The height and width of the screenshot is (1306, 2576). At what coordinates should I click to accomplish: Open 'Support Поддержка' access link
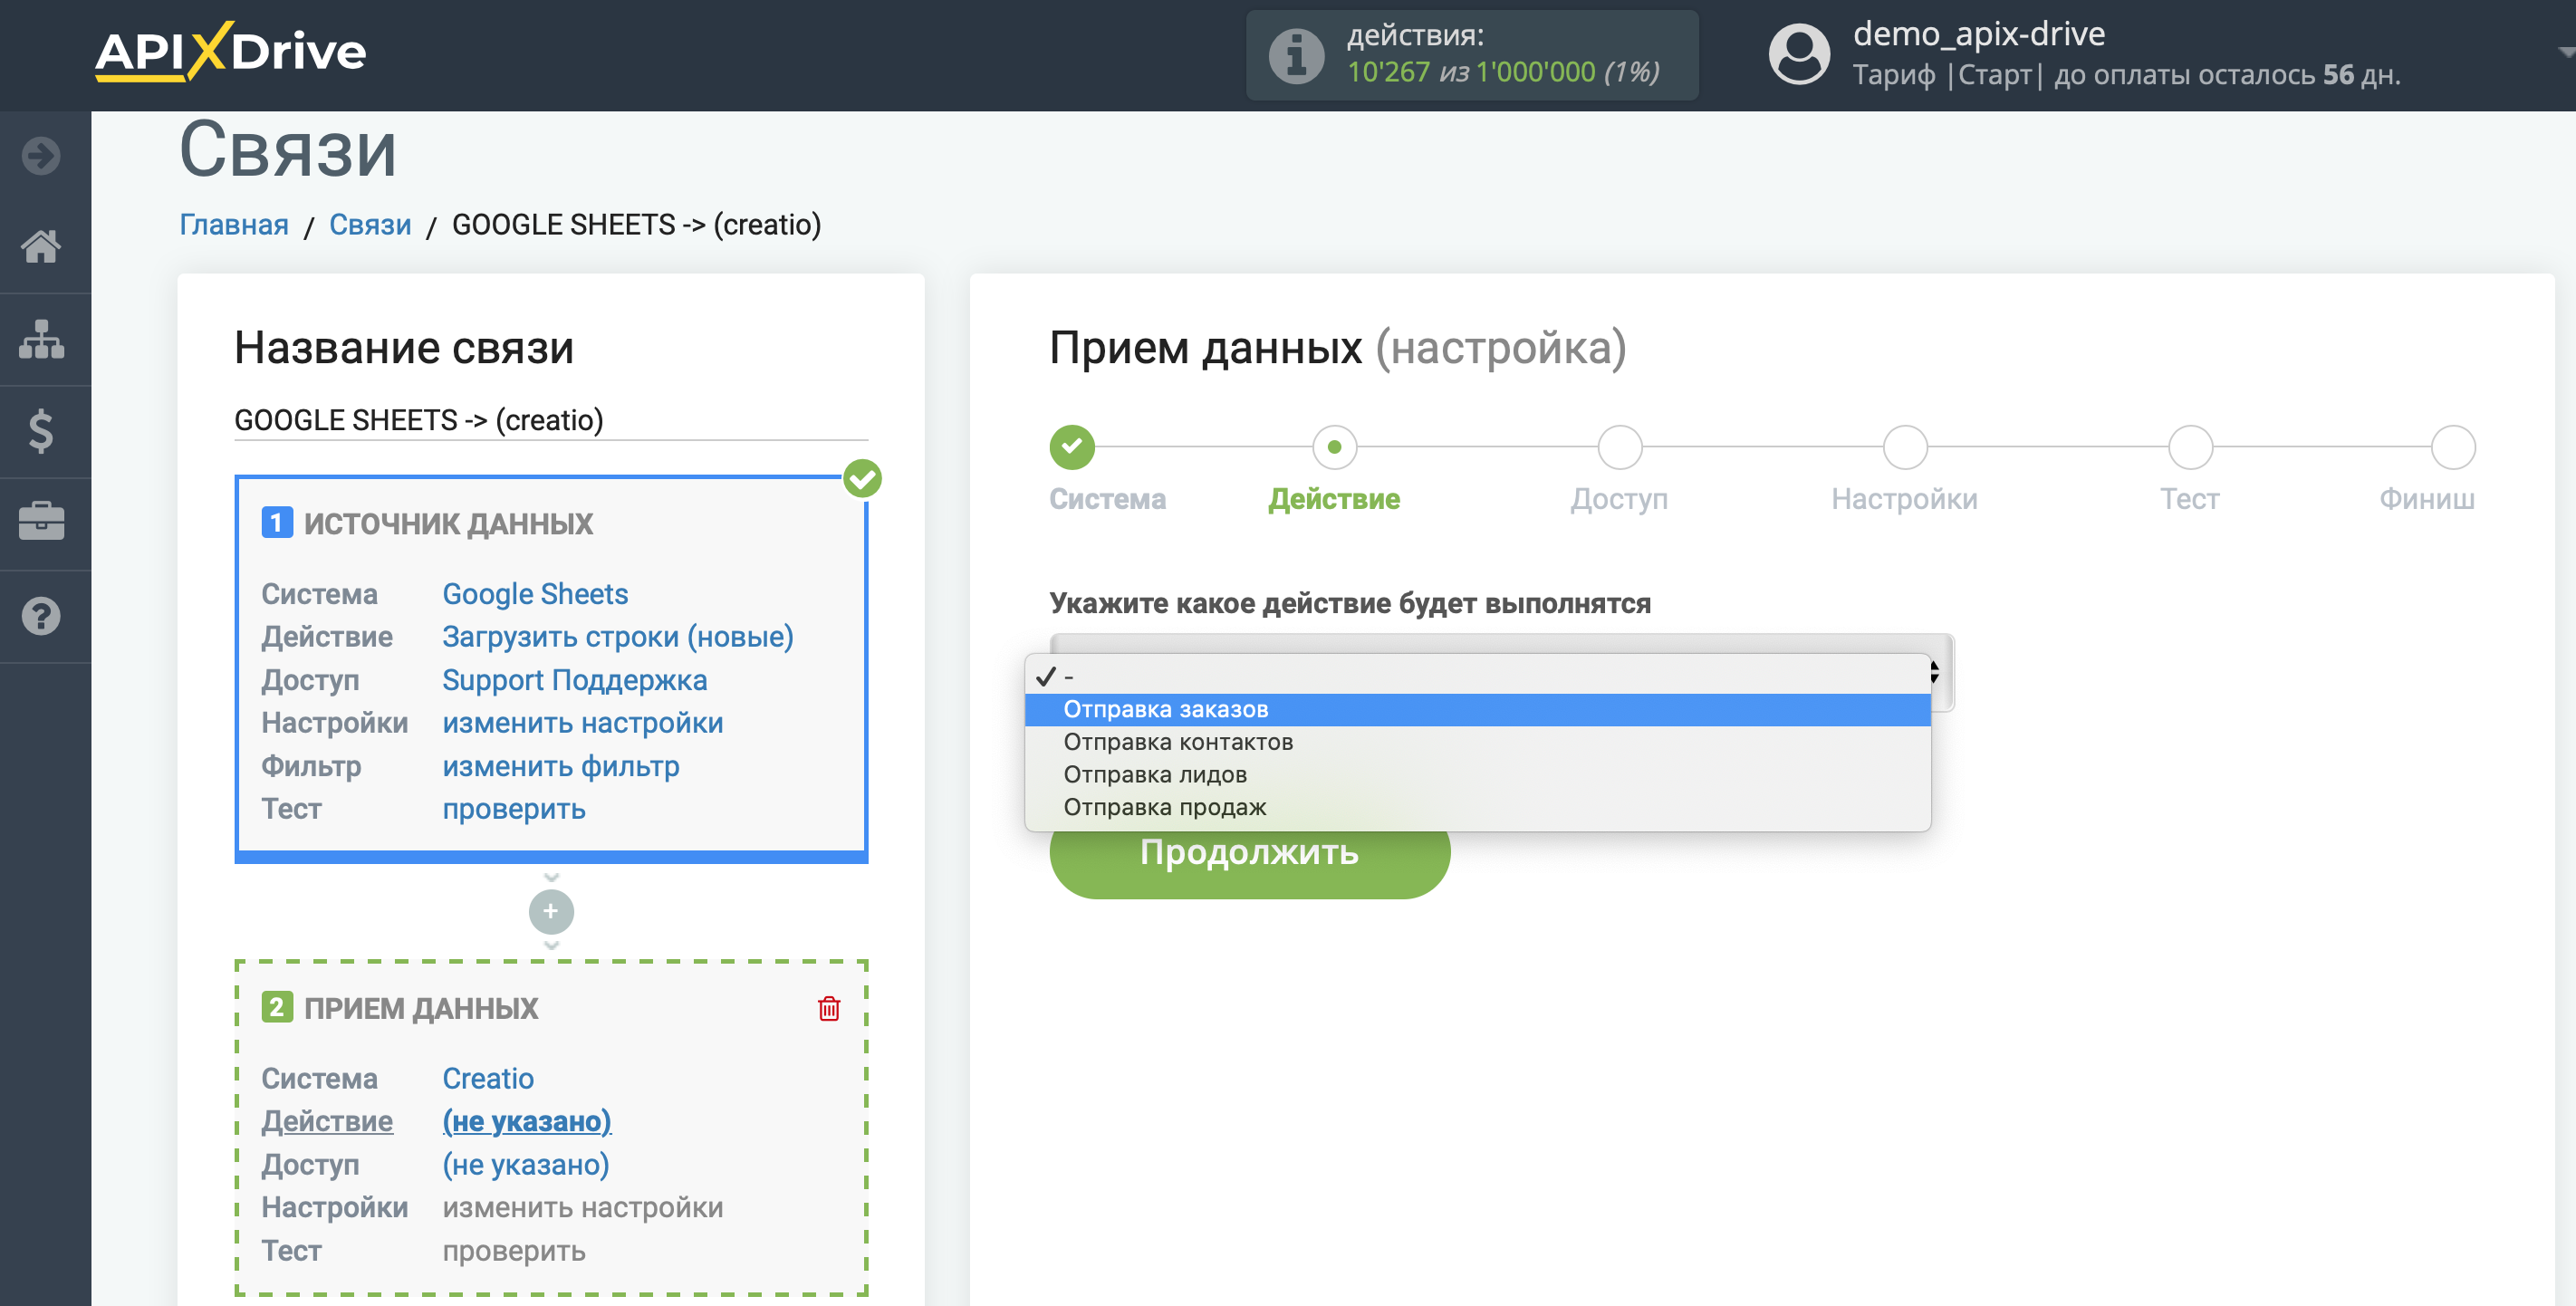tap(575, 680)
